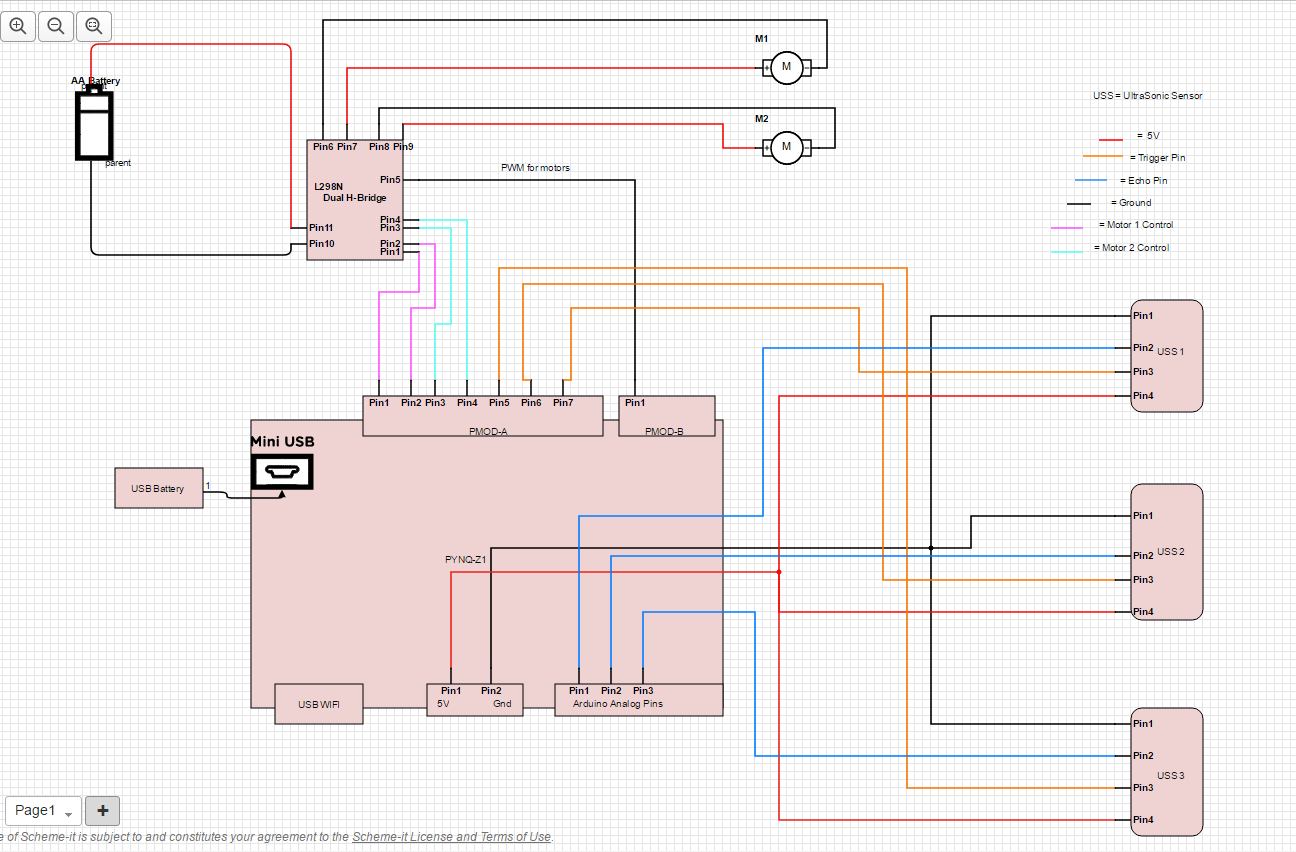
Task: Select the M2 motor symbol
Action: pyautogui.click(x=786, y=147)
